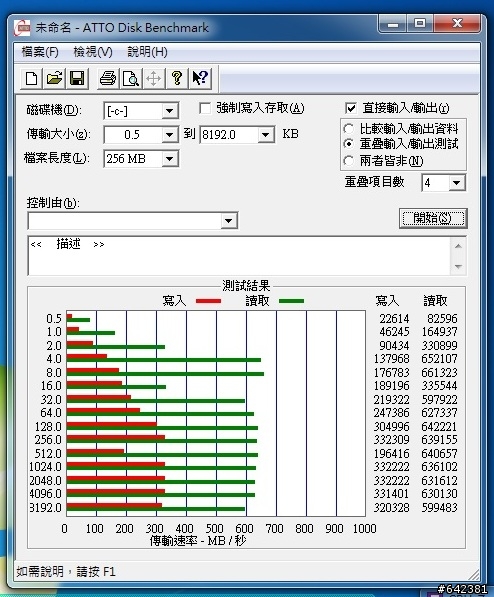Open the 檢視(V) menu

coord(93,52)
